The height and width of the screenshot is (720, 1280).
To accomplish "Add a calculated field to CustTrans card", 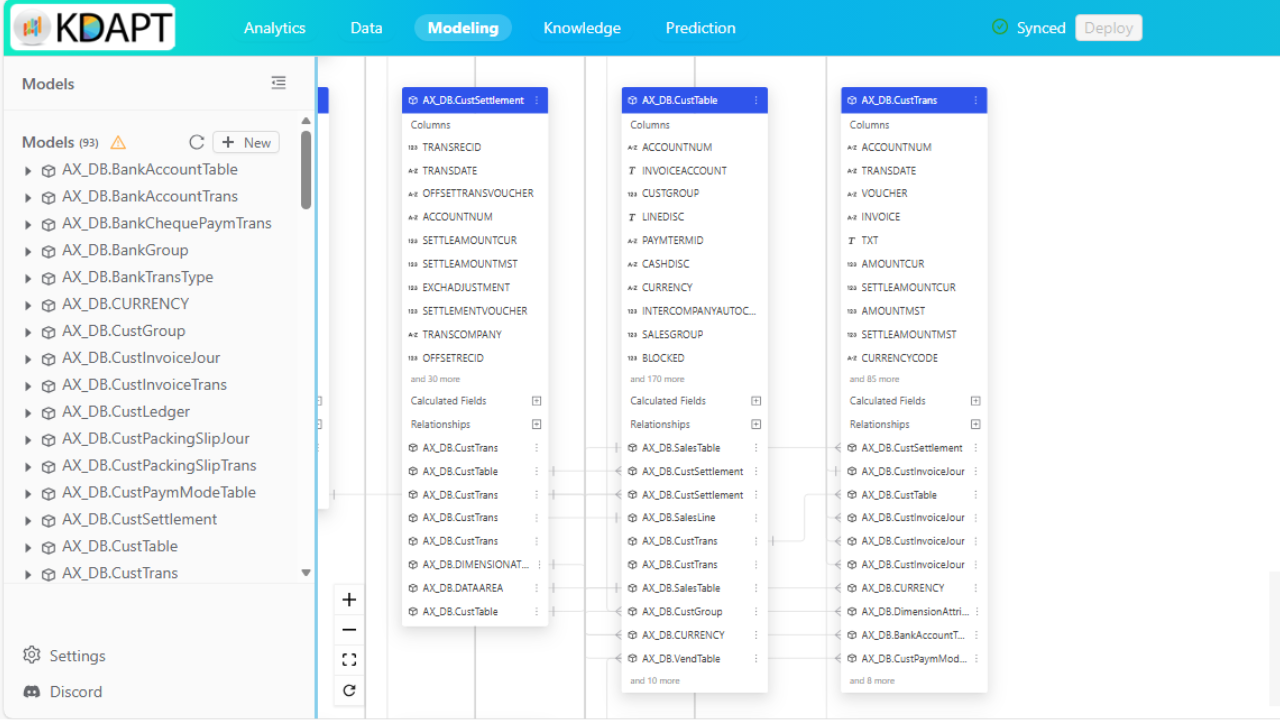I will pyautogui.click(x=976, y=401).
